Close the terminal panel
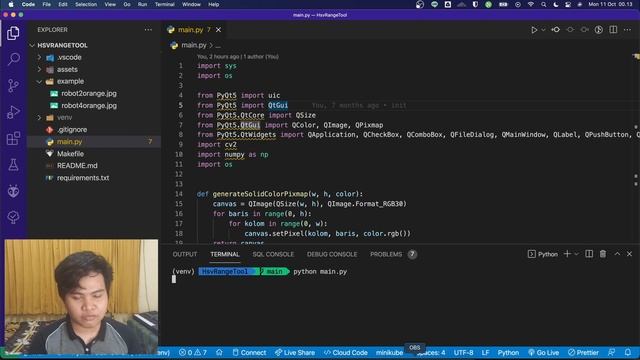This screenshot has width=640, height=360. (x=629, y=254)
